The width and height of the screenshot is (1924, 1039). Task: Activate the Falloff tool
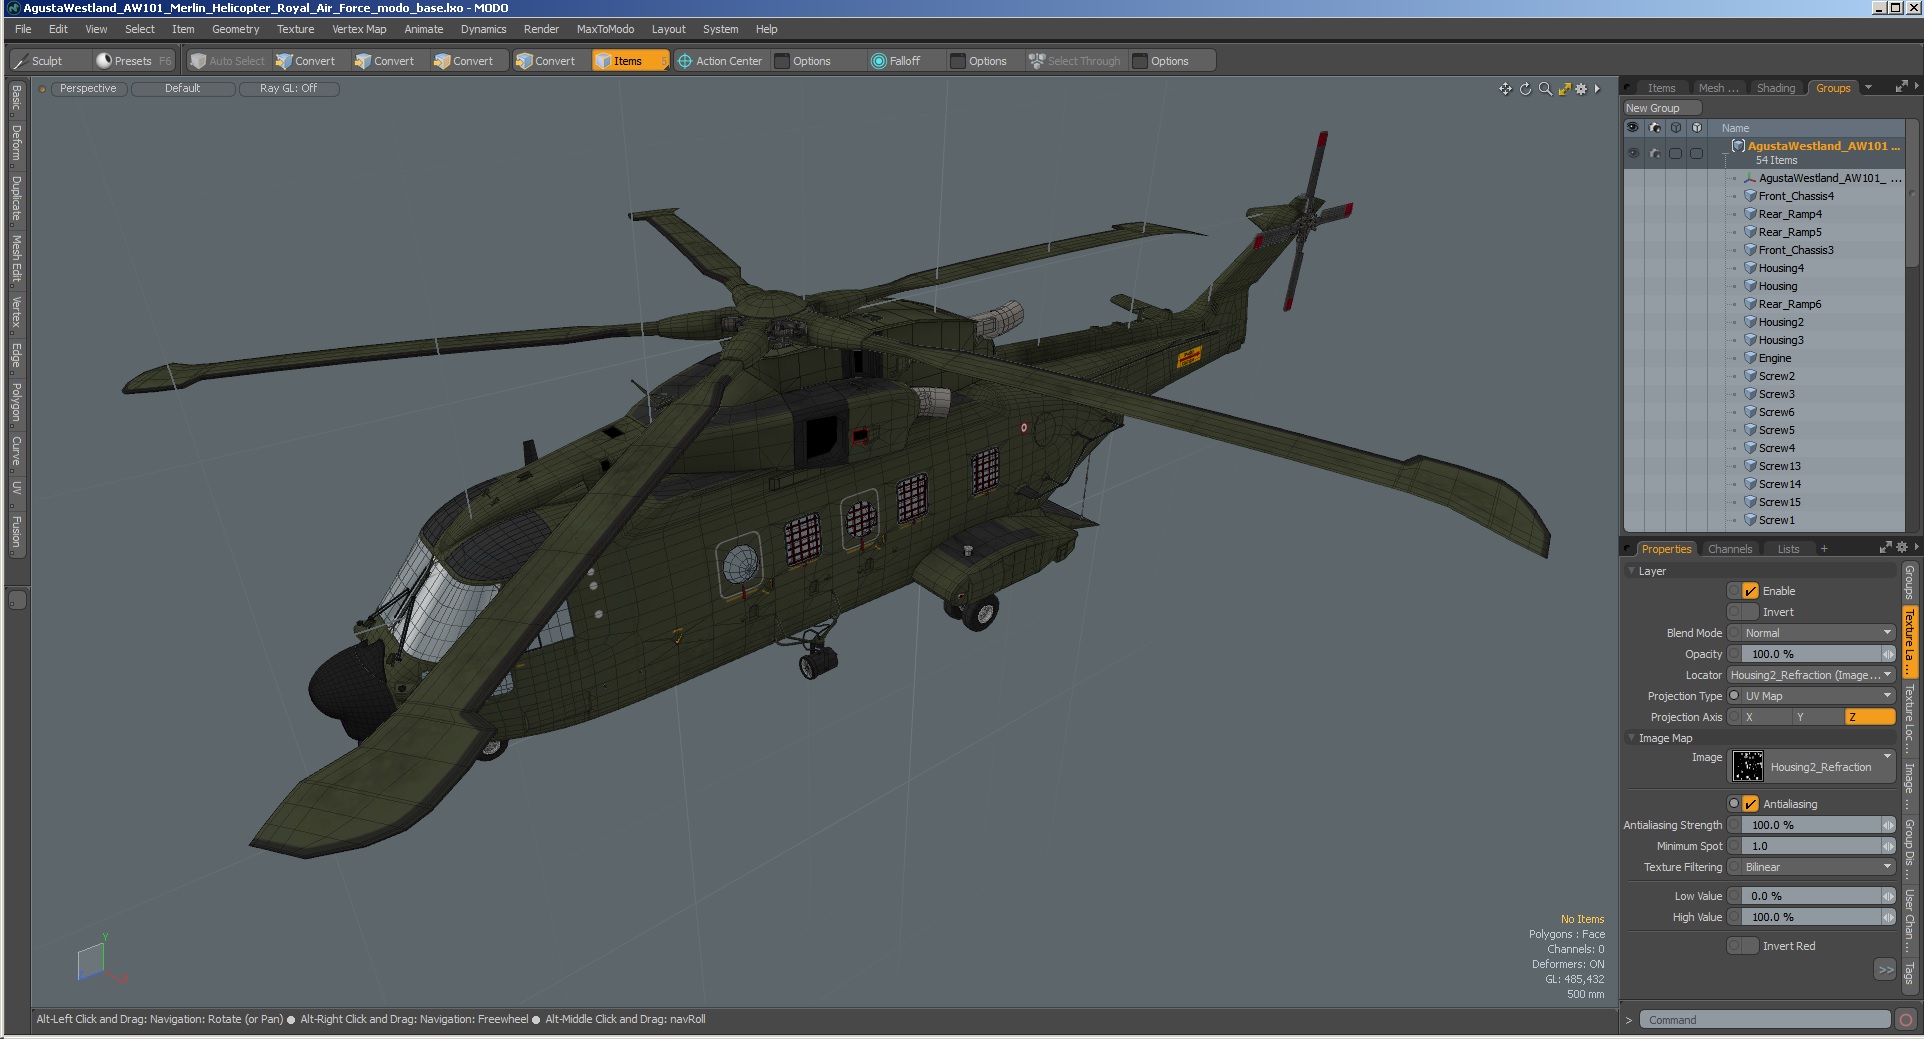pos(895,61)
